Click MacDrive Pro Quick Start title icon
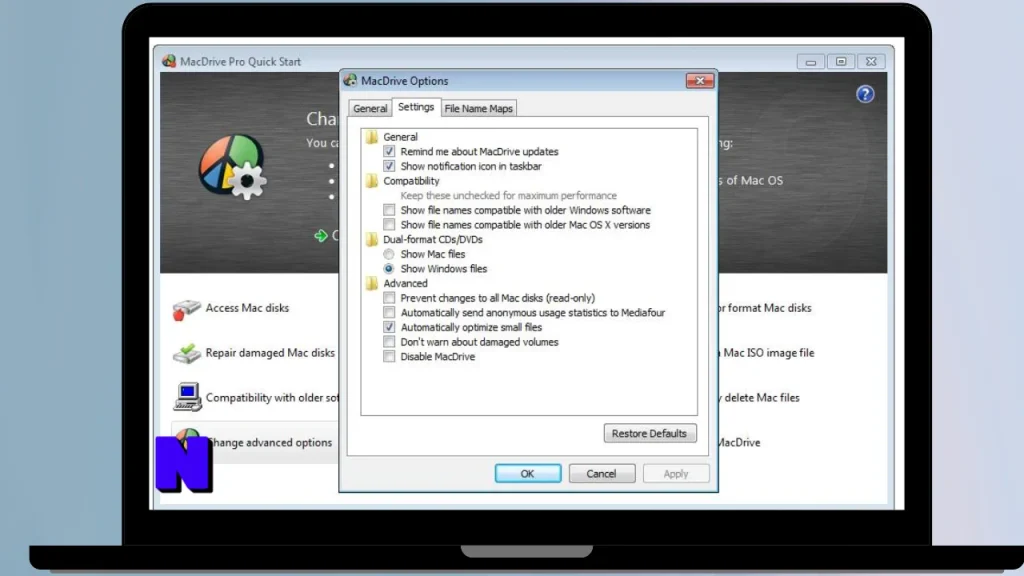The image size is (1024, 576). [169, 61]
